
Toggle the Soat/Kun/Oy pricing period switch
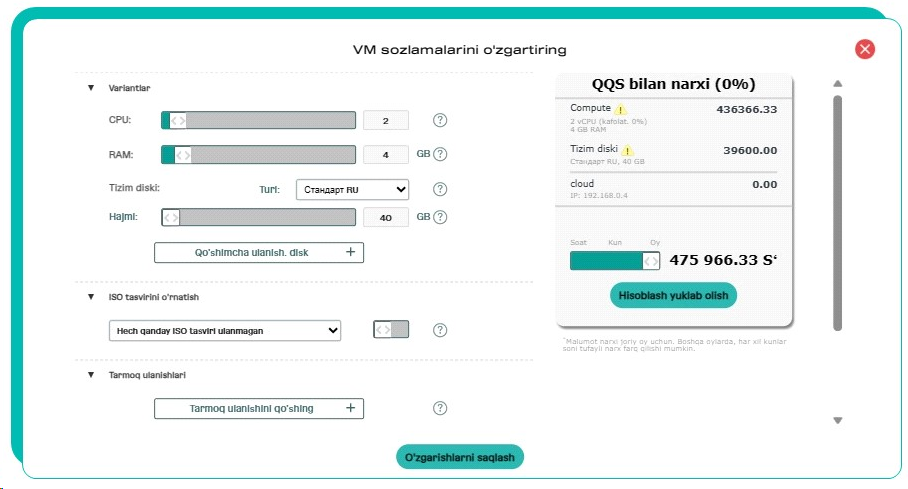(615, 261)
